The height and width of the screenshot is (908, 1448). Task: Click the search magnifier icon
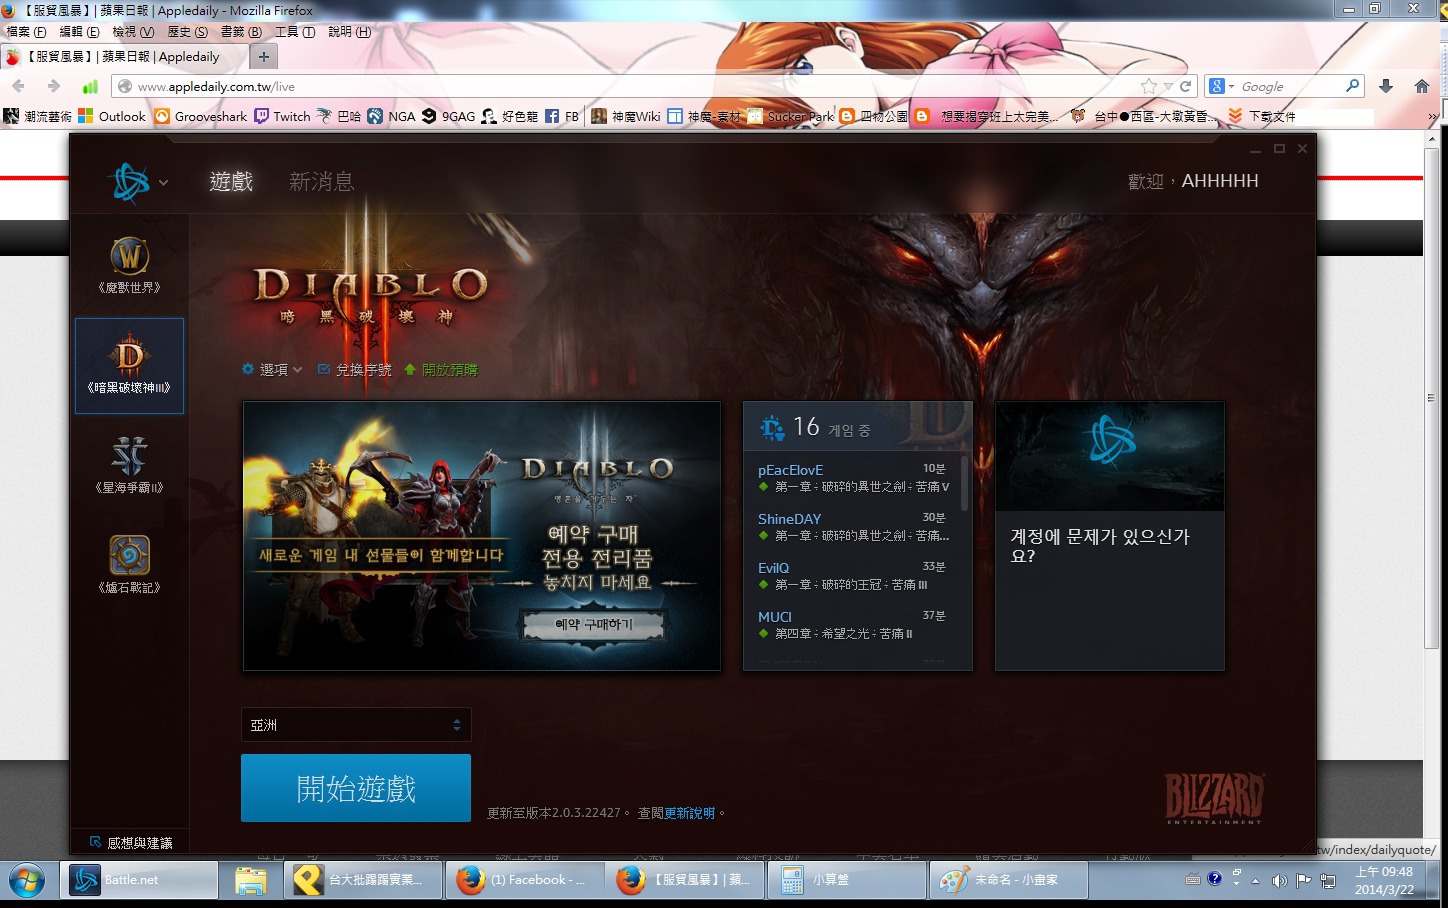(1352, 86)
